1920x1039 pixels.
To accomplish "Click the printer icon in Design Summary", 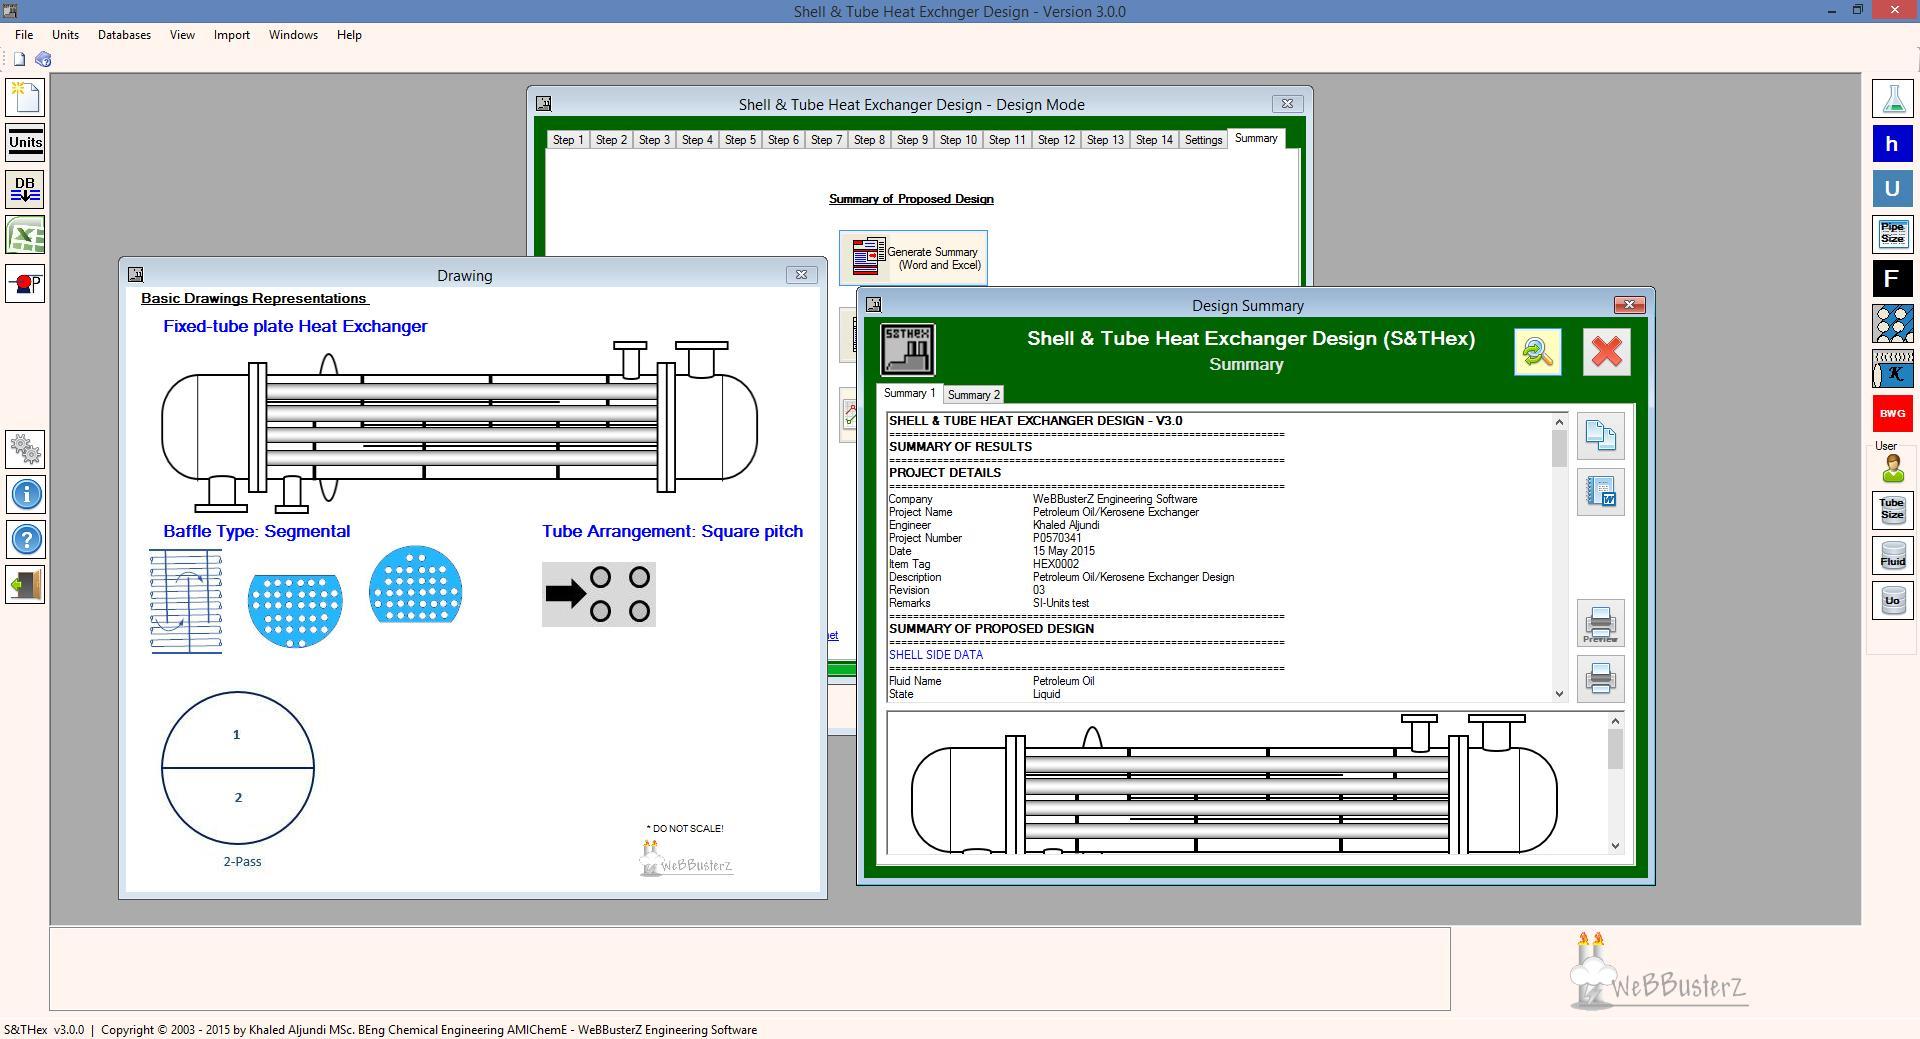I will (1600, 680).
